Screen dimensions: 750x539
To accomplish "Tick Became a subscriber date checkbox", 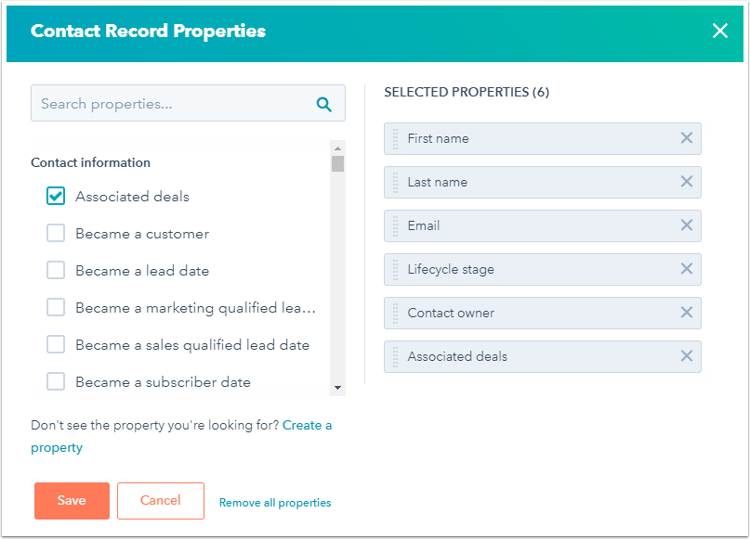I will [x=55, y=381].
